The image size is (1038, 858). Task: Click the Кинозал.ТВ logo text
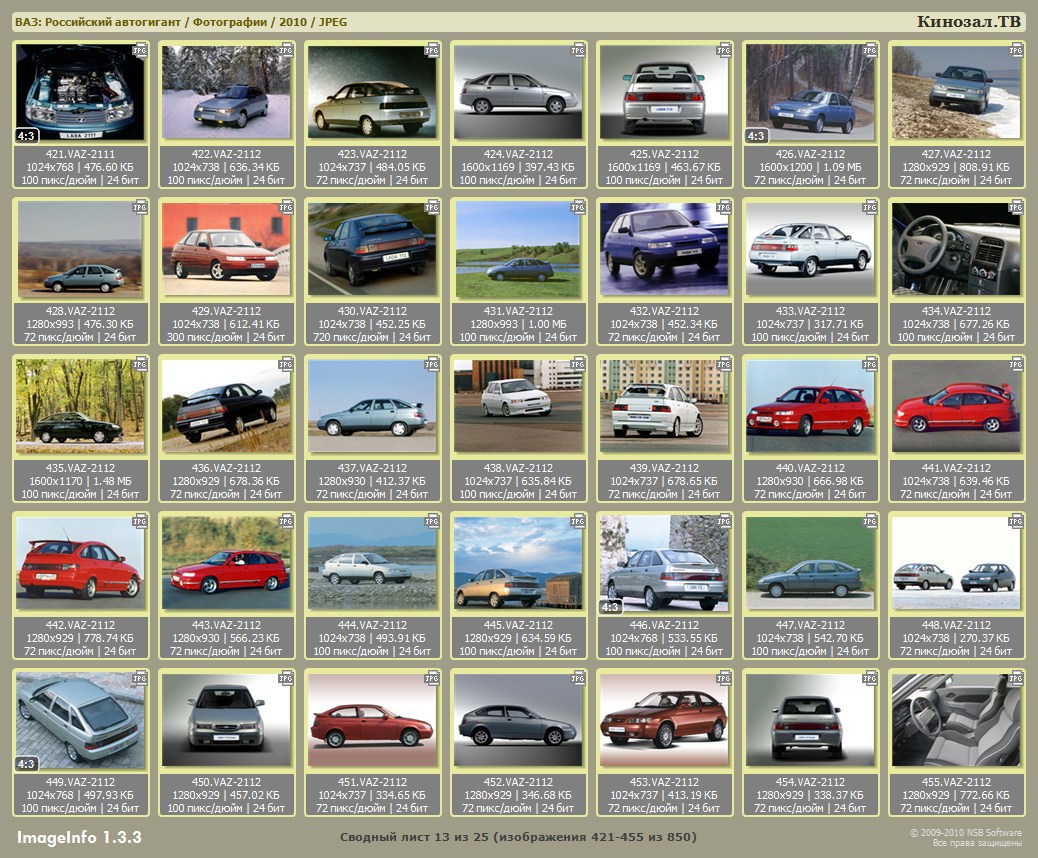969,22
